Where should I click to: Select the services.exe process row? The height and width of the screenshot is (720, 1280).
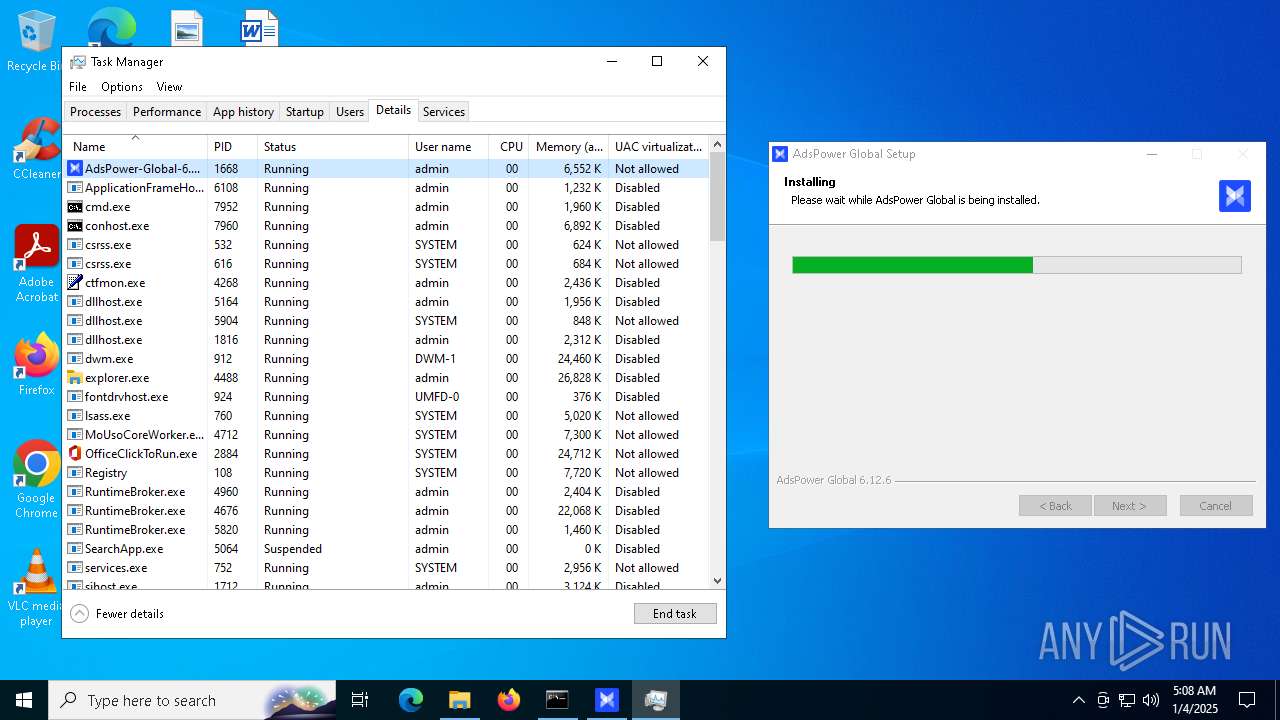click(x=386, y=568)
